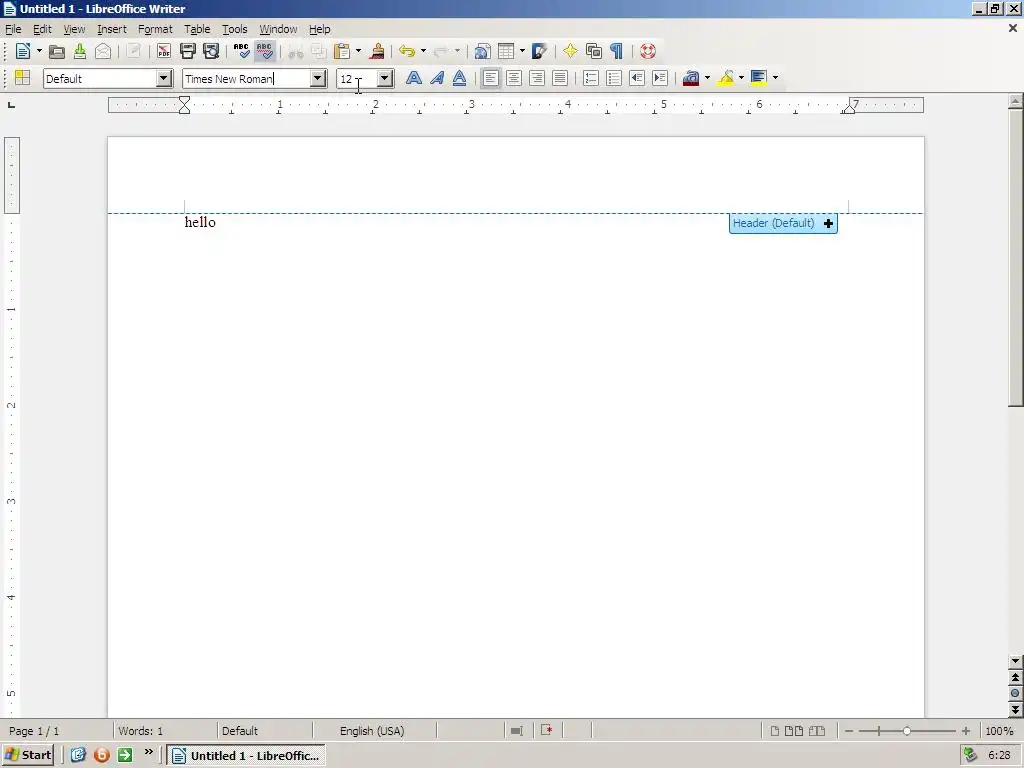Open the Font Color palette dropdown arrow
This screenshot has height=768, width=1024.
tap(707, 78)
